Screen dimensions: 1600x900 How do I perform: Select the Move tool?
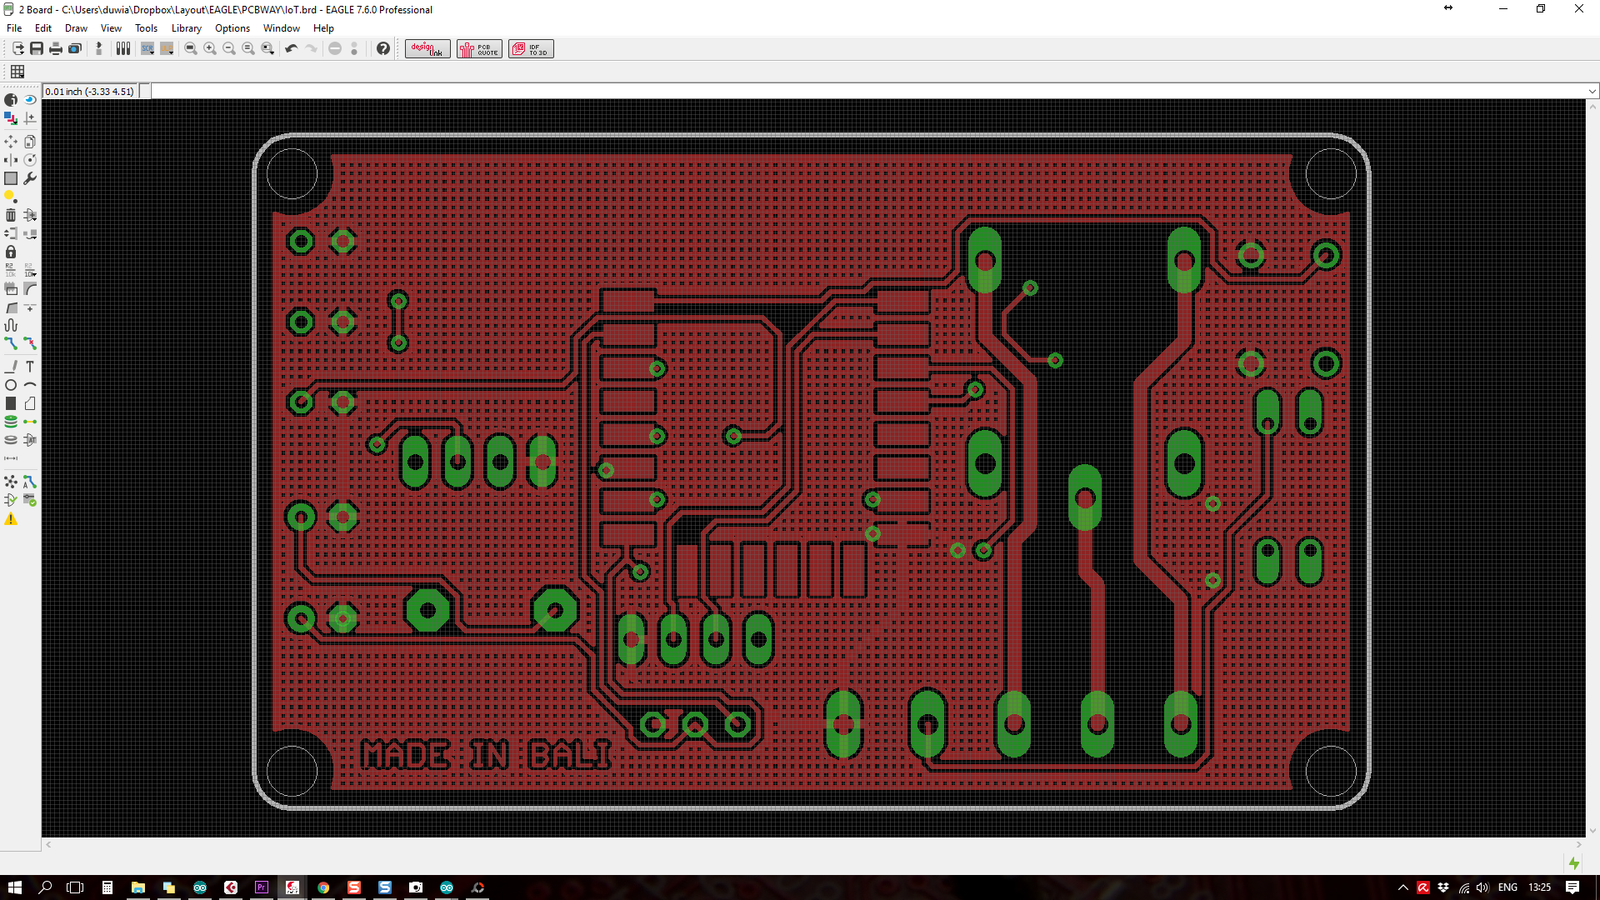(11, 142)
